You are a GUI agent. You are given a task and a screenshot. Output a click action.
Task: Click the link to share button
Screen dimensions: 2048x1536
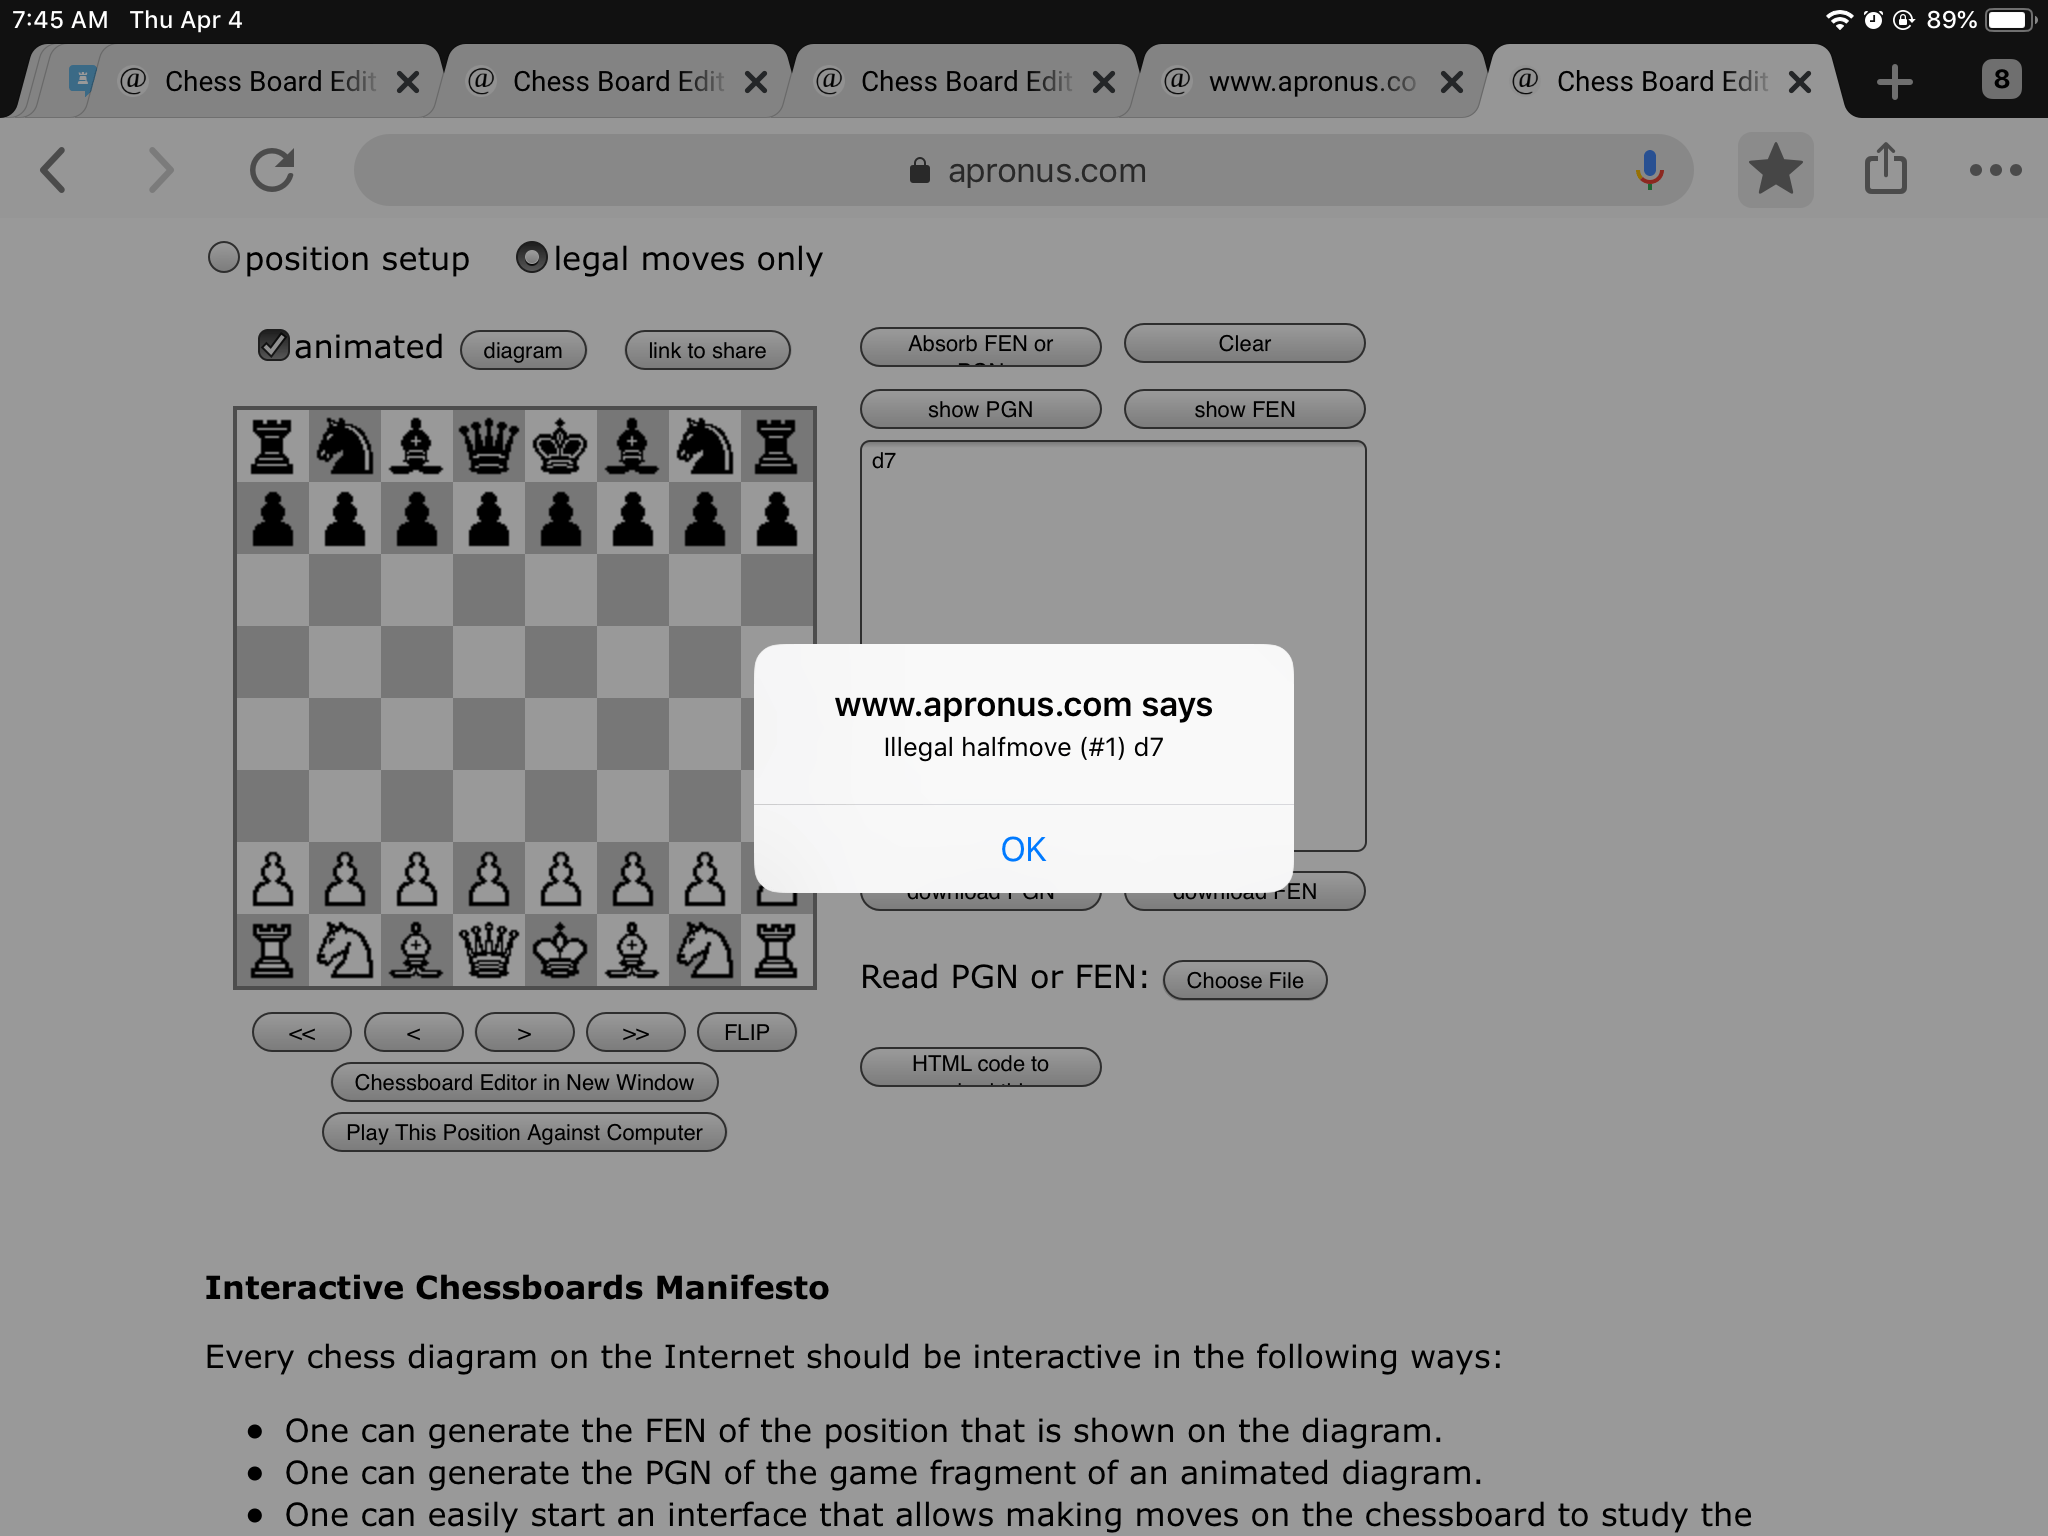707,350
